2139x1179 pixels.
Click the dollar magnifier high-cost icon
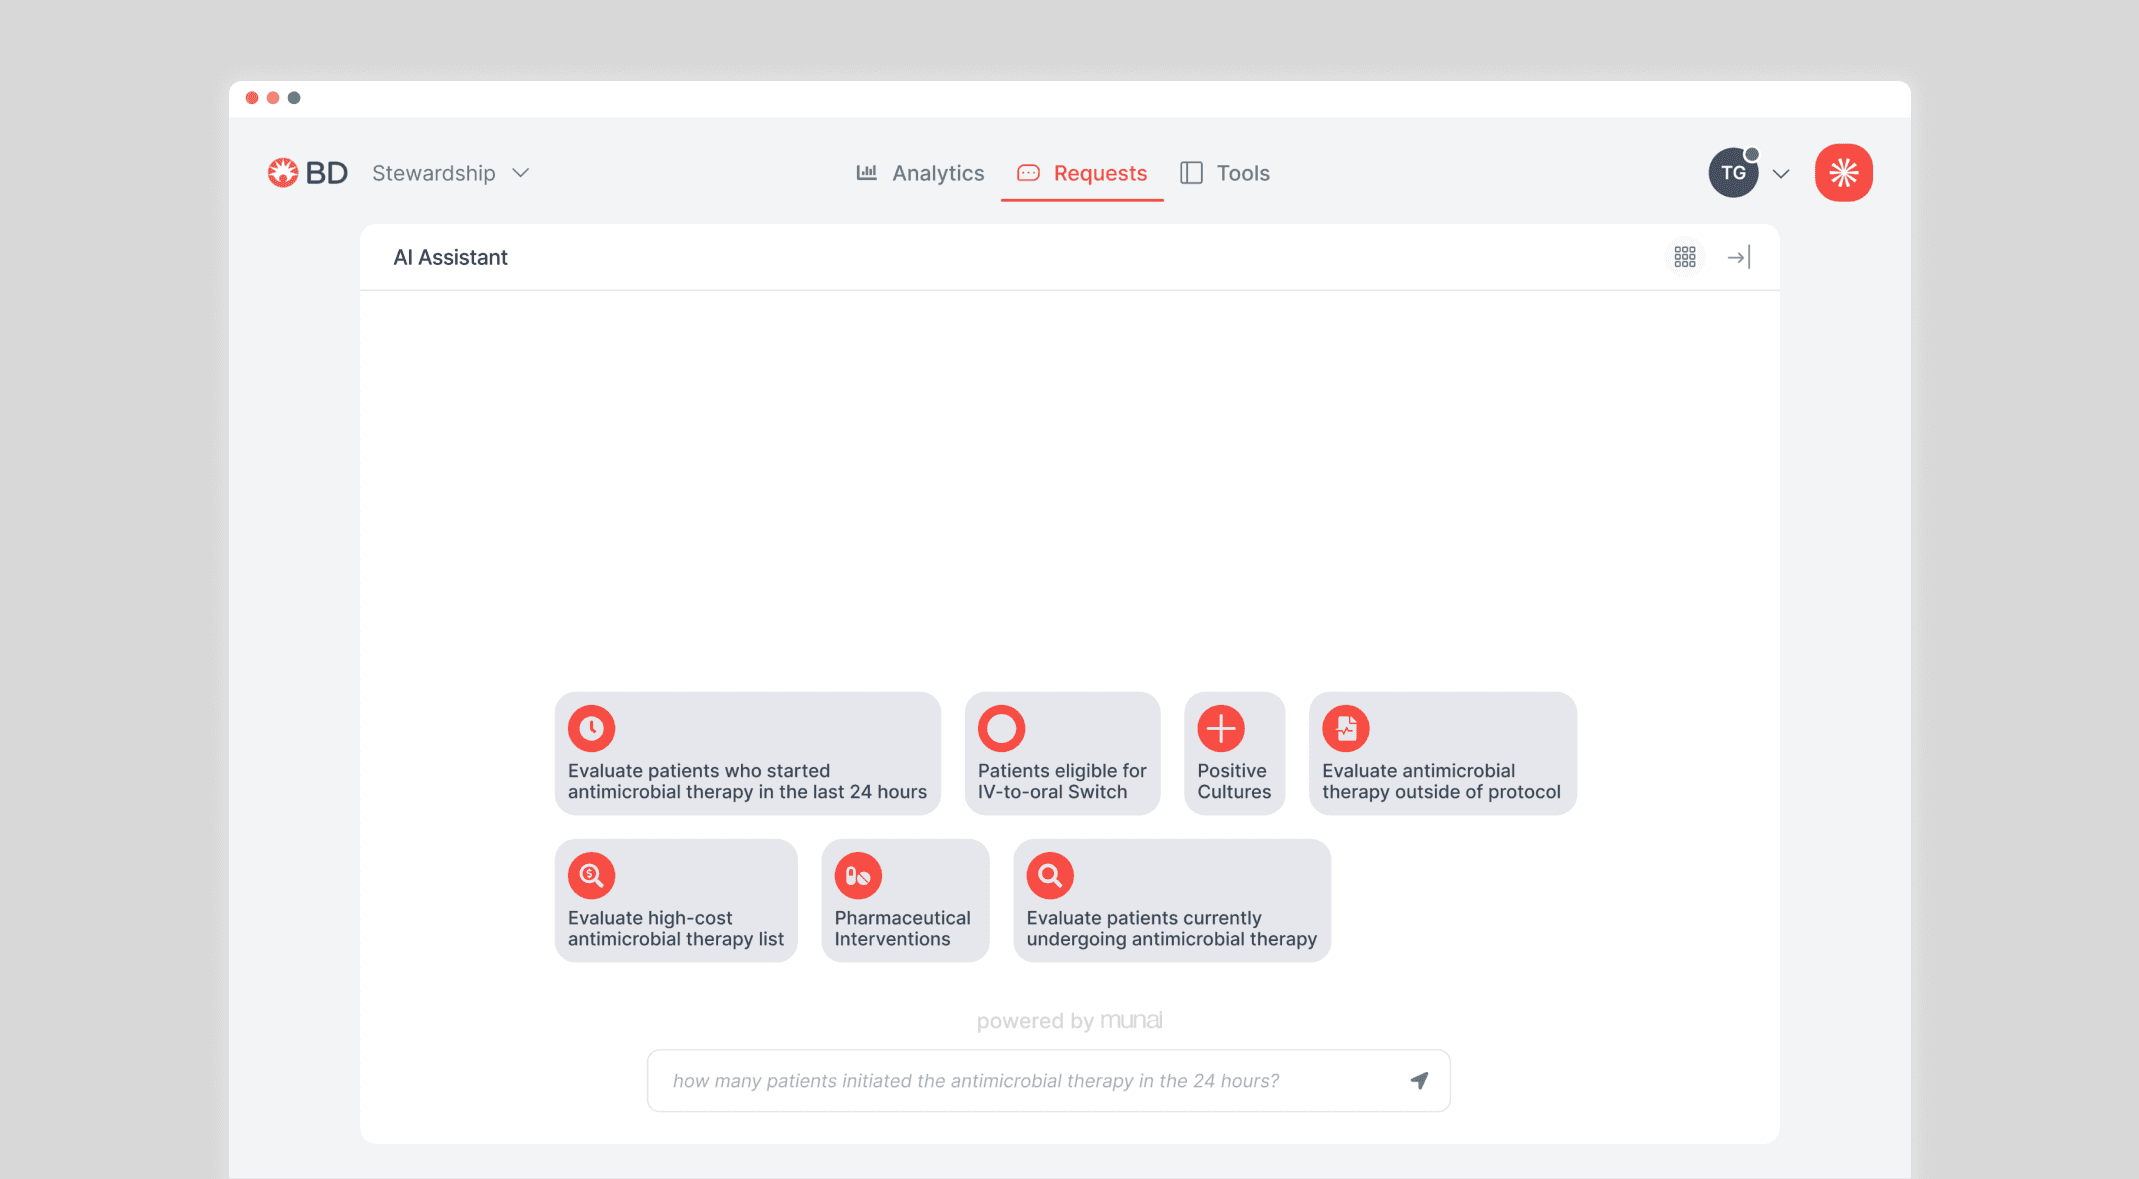coord(591,875)
